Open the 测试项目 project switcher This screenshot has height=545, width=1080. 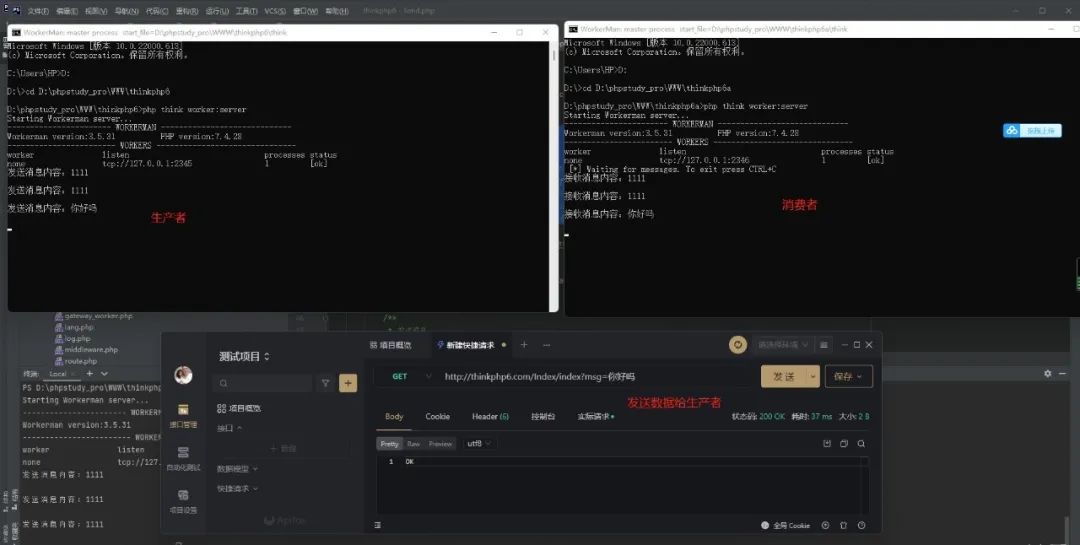click(x=245, y=356)
